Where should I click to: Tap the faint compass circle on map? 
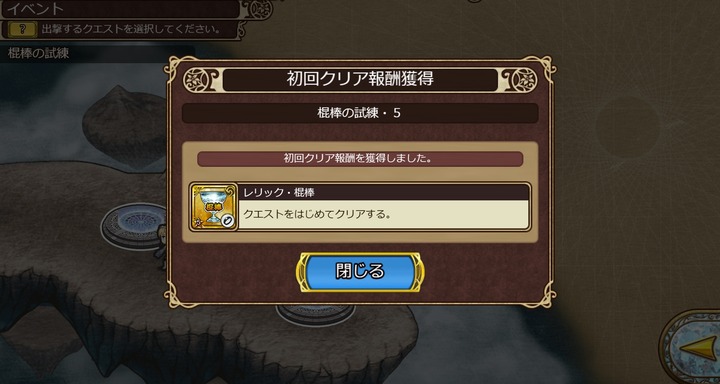pyautogui.click(x=627, y=127)
